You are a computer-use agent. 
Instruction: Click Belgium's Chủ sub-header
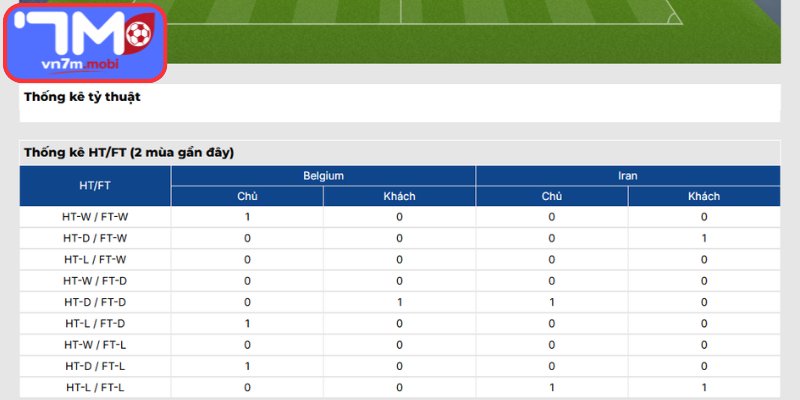[247, 196]
